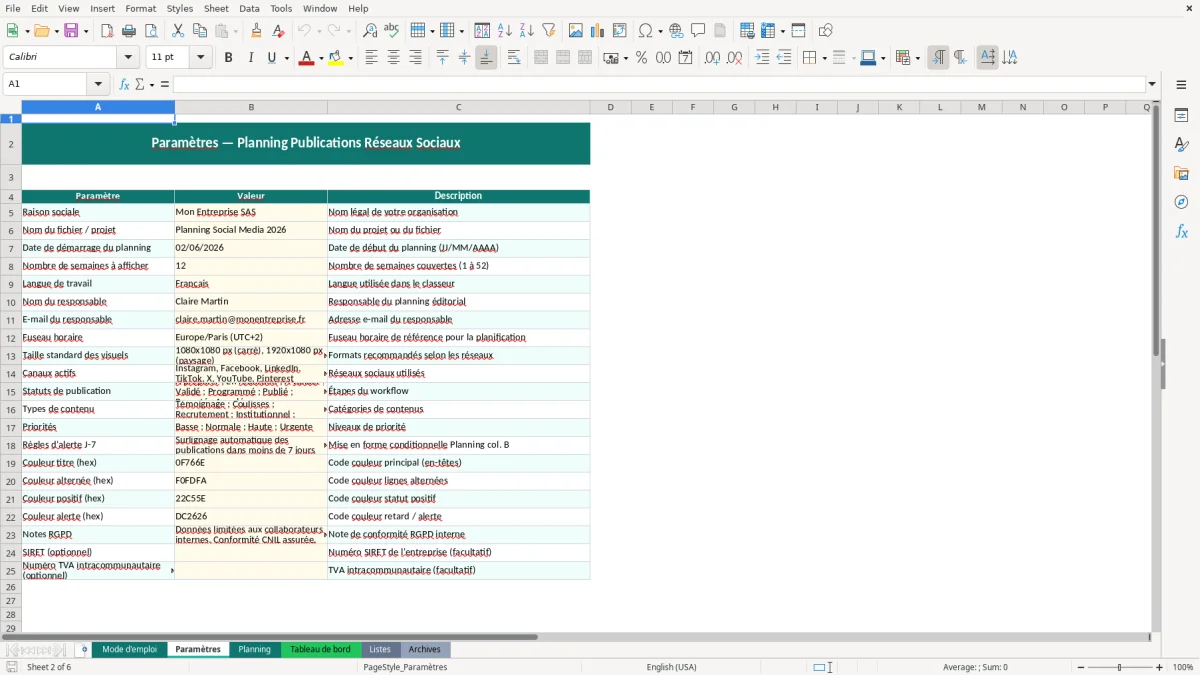The height and width of the screenshot is (675, 1200).
Task: Export directly as PDF
Action: [107, 31]
